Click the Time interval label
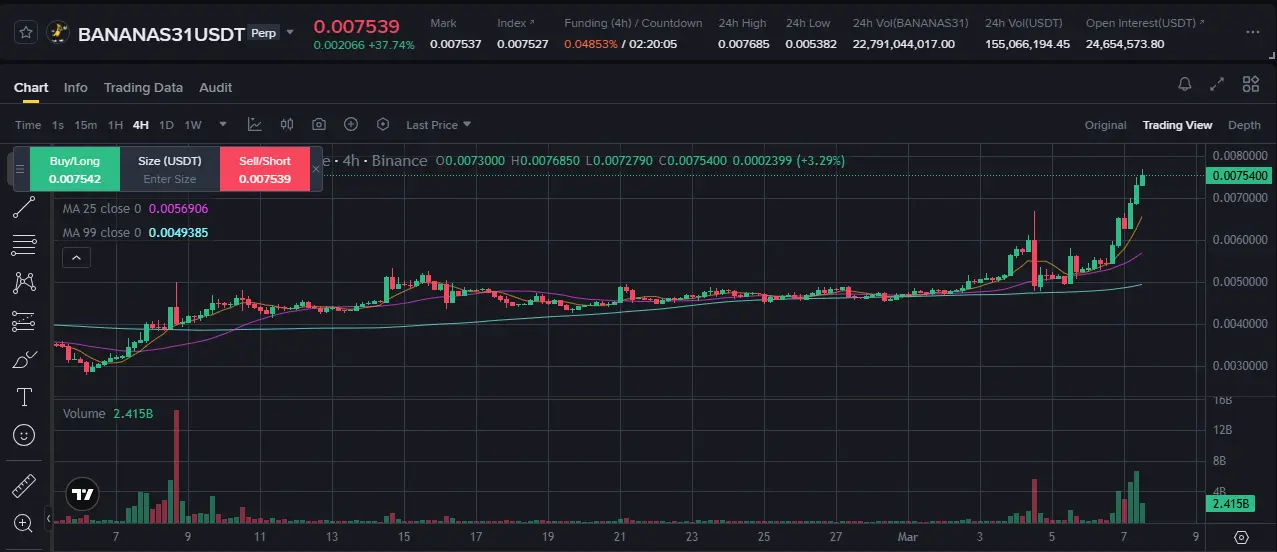1277x552 pixels. click(x=28, y=125)
